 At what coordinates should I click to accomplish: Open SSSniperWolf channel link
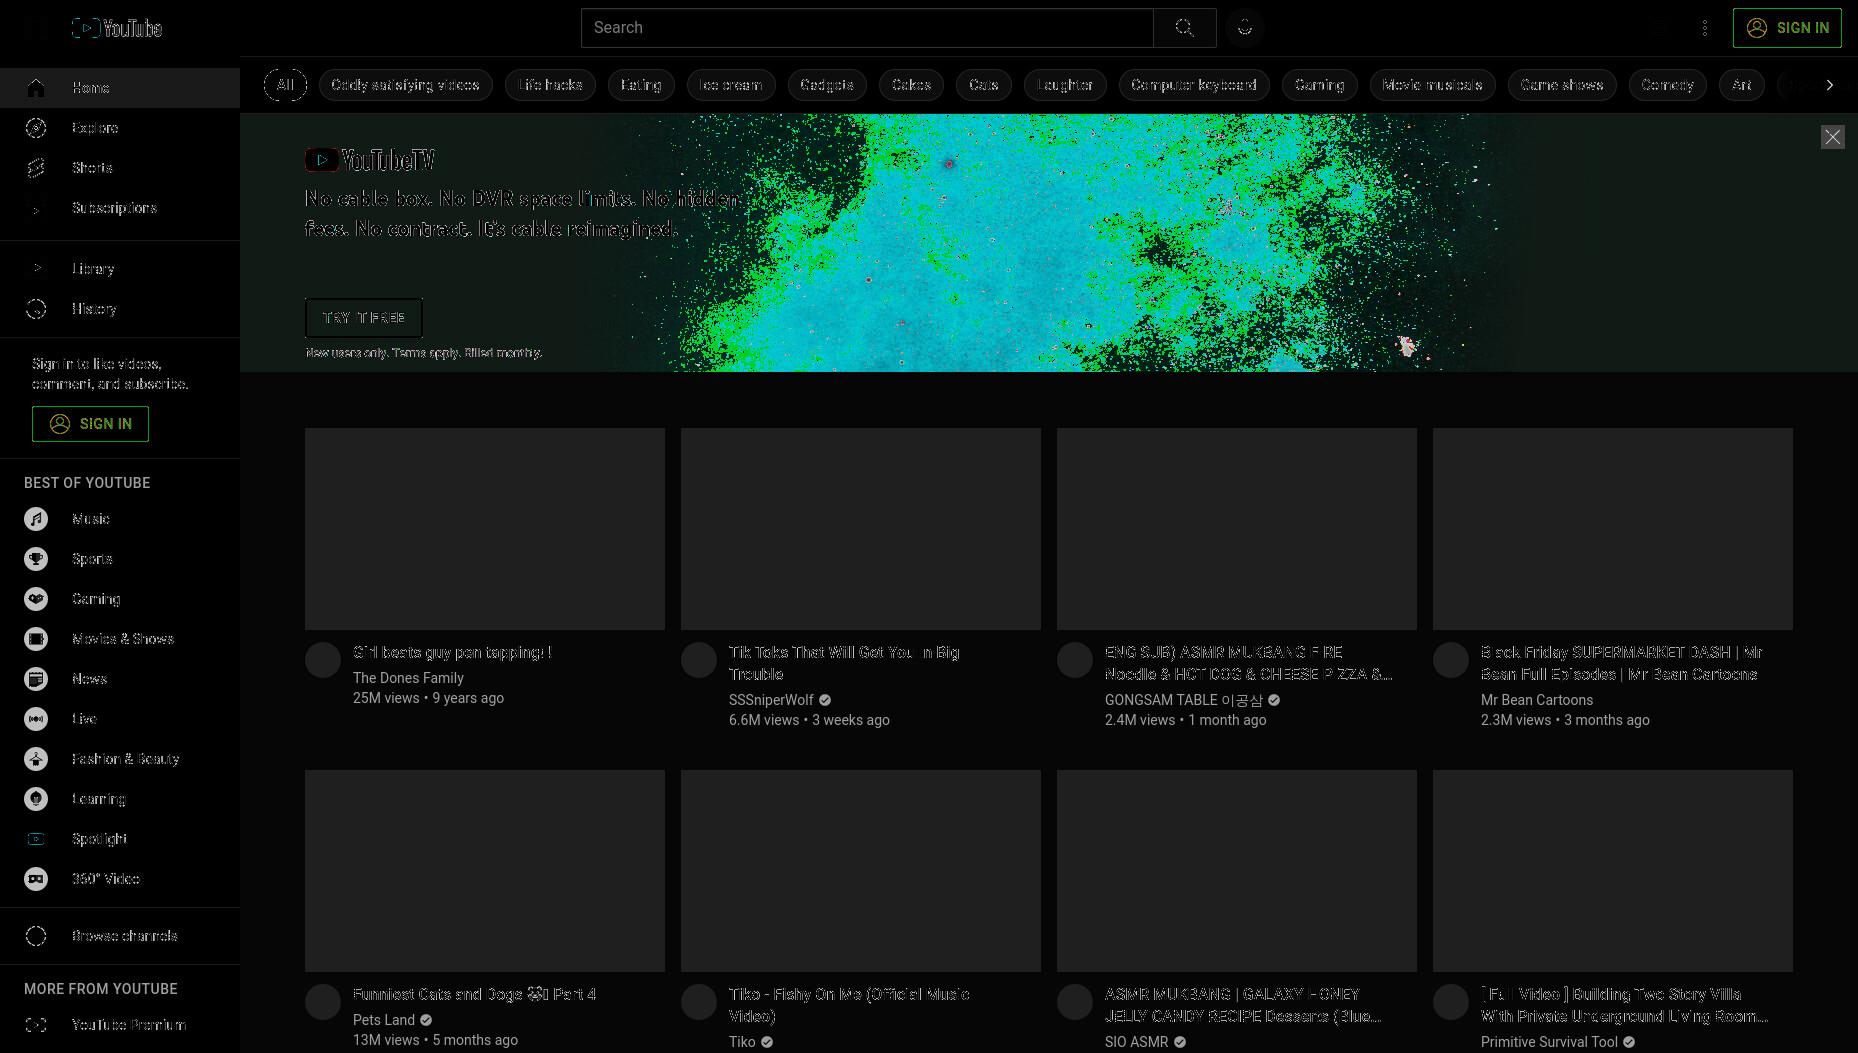coord(771,700)
